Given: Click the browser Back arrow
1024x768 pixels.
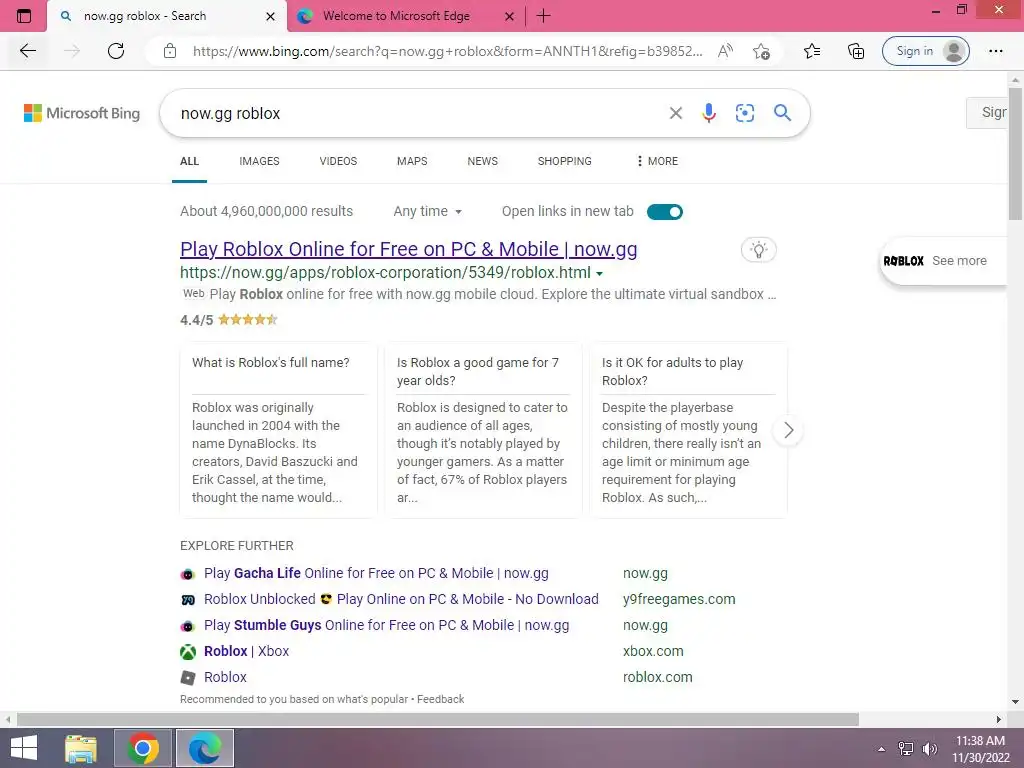Looking at the screenshot, I should [27, 51].
